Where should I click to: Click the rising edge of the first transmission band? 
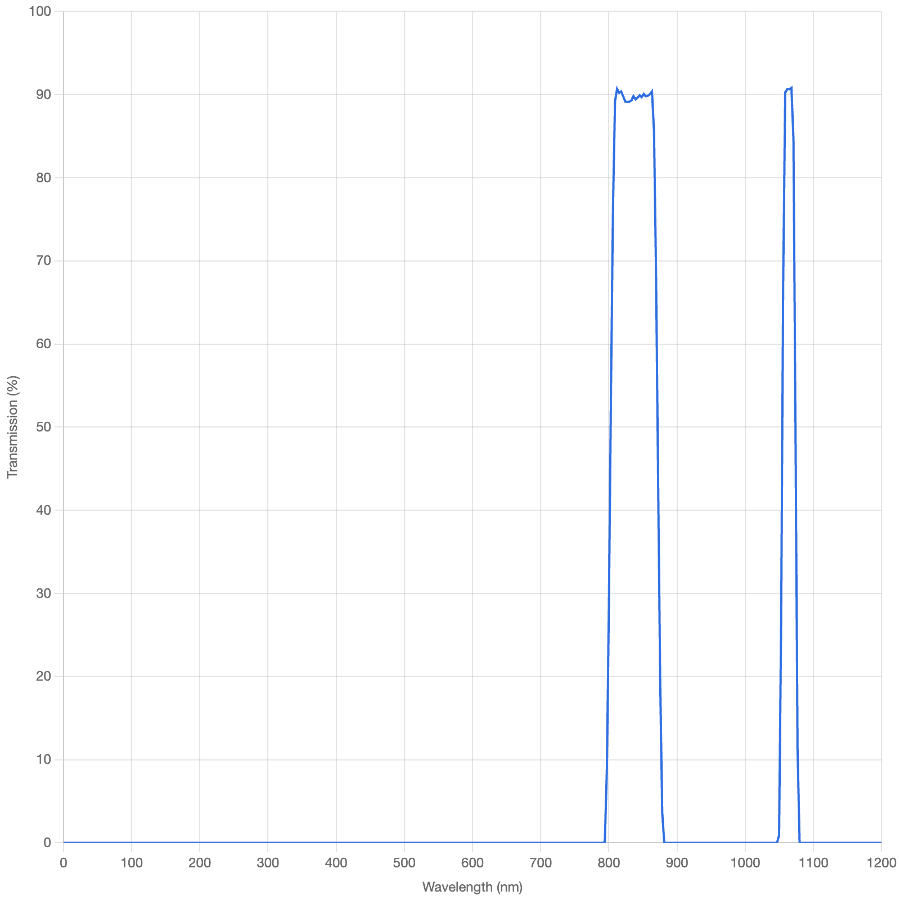(x=609, y=450)
